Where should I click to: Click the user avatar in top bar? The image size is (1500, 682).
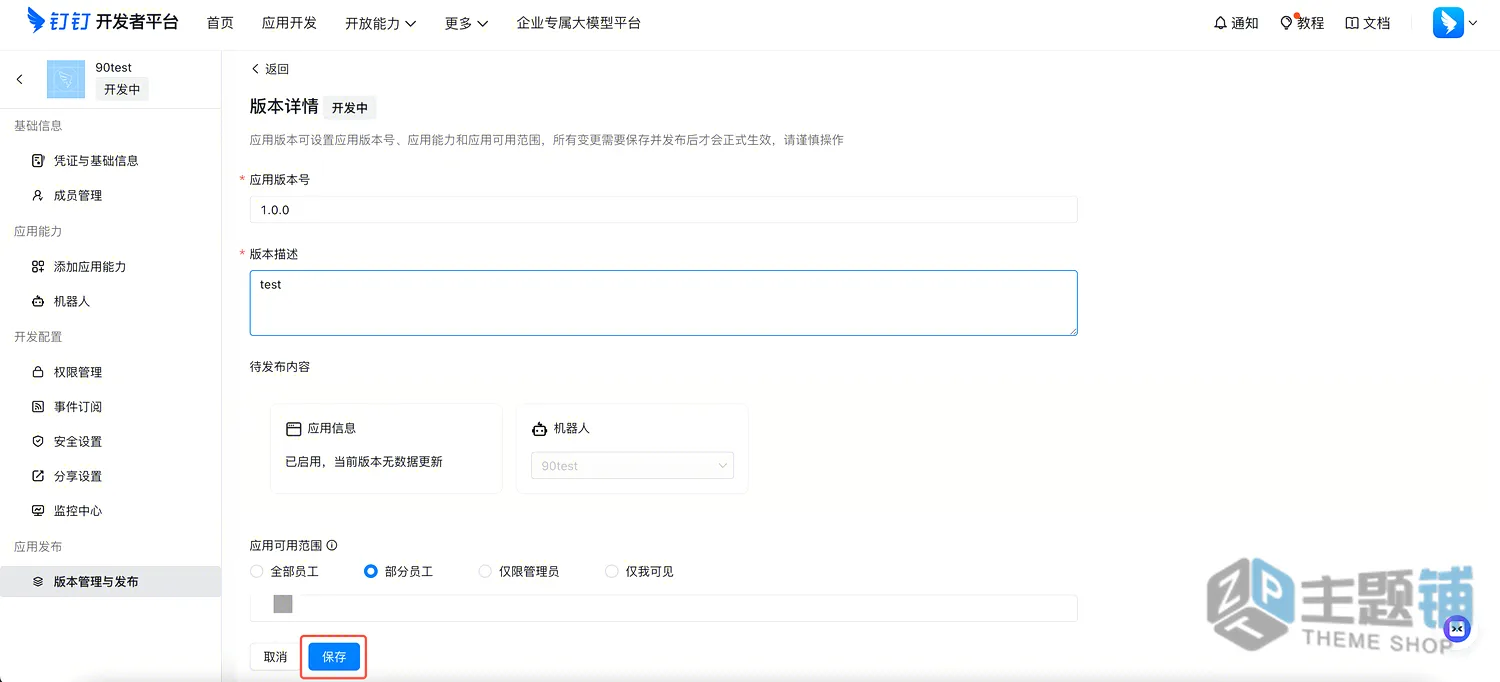[x=1448, y=22]
